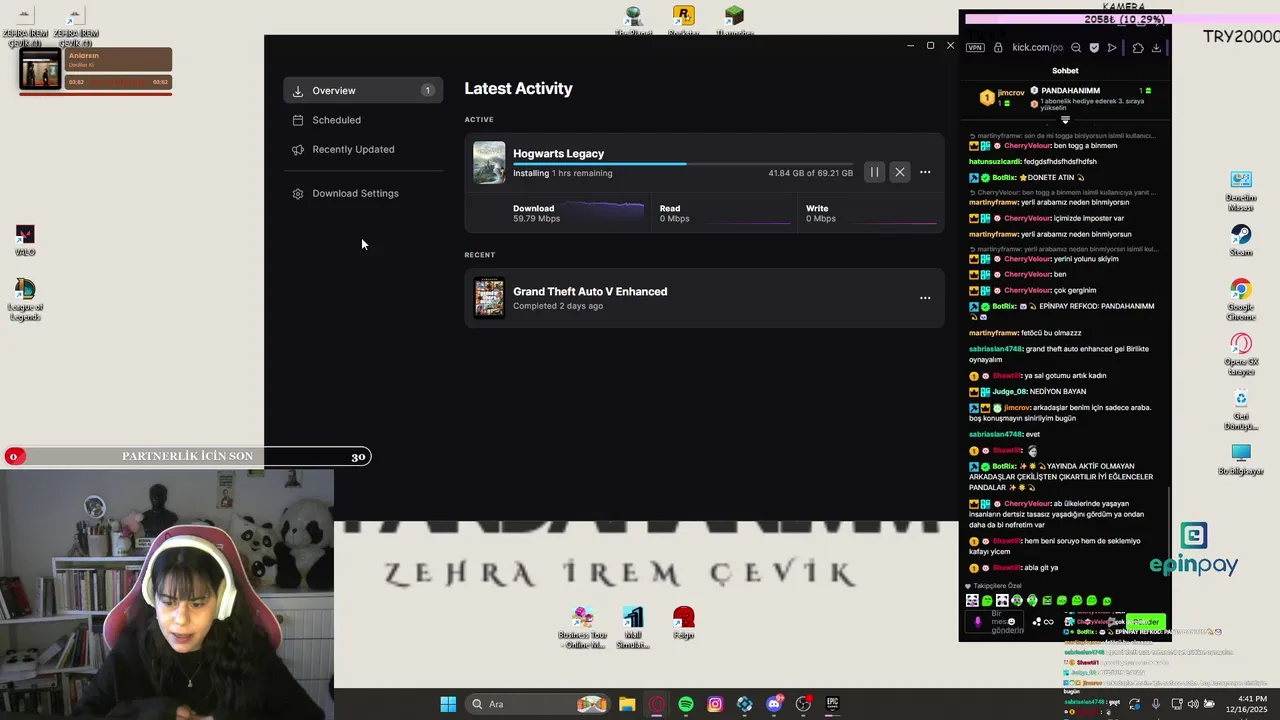
Task: Click the volume icon in system tray
Action: pyautogui.click(x=1192, y=704)
